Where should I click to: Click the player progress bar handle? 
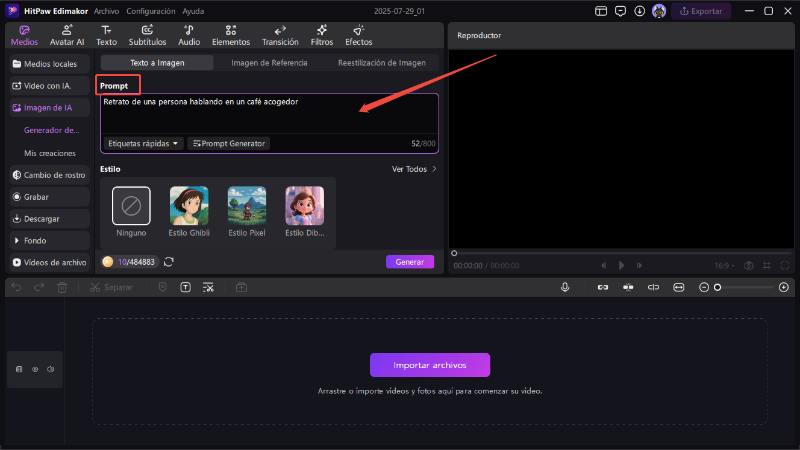click(454, 253)
